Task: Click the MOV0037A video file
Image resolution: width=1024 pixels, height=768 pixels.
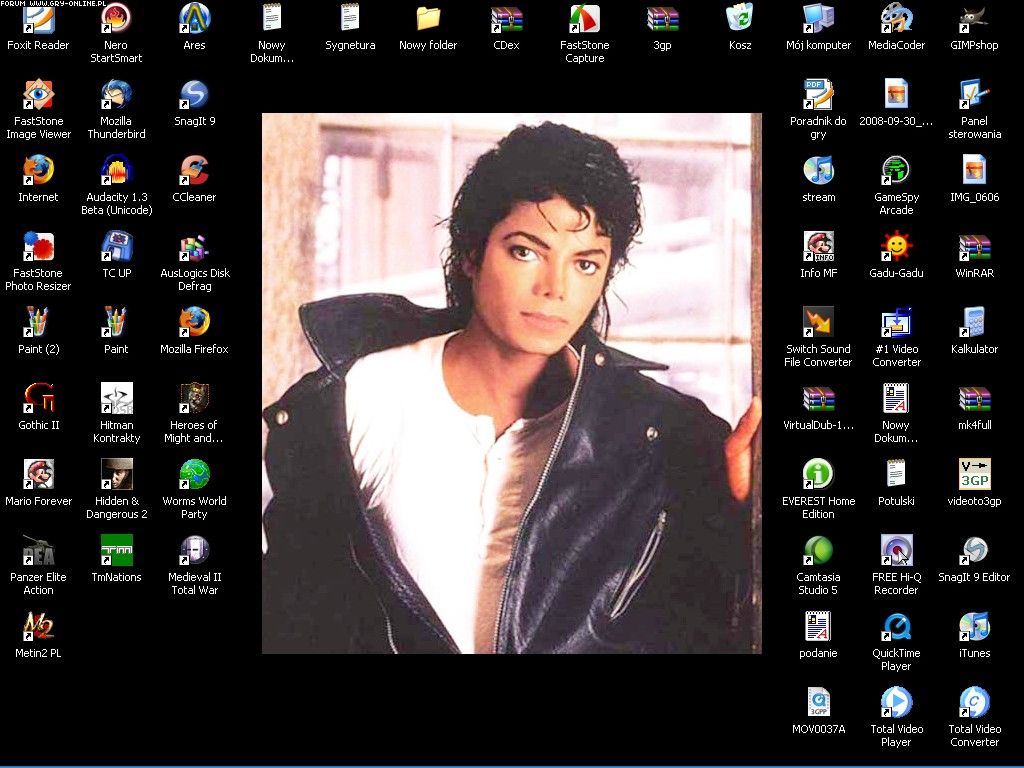Action: (818, 703)
